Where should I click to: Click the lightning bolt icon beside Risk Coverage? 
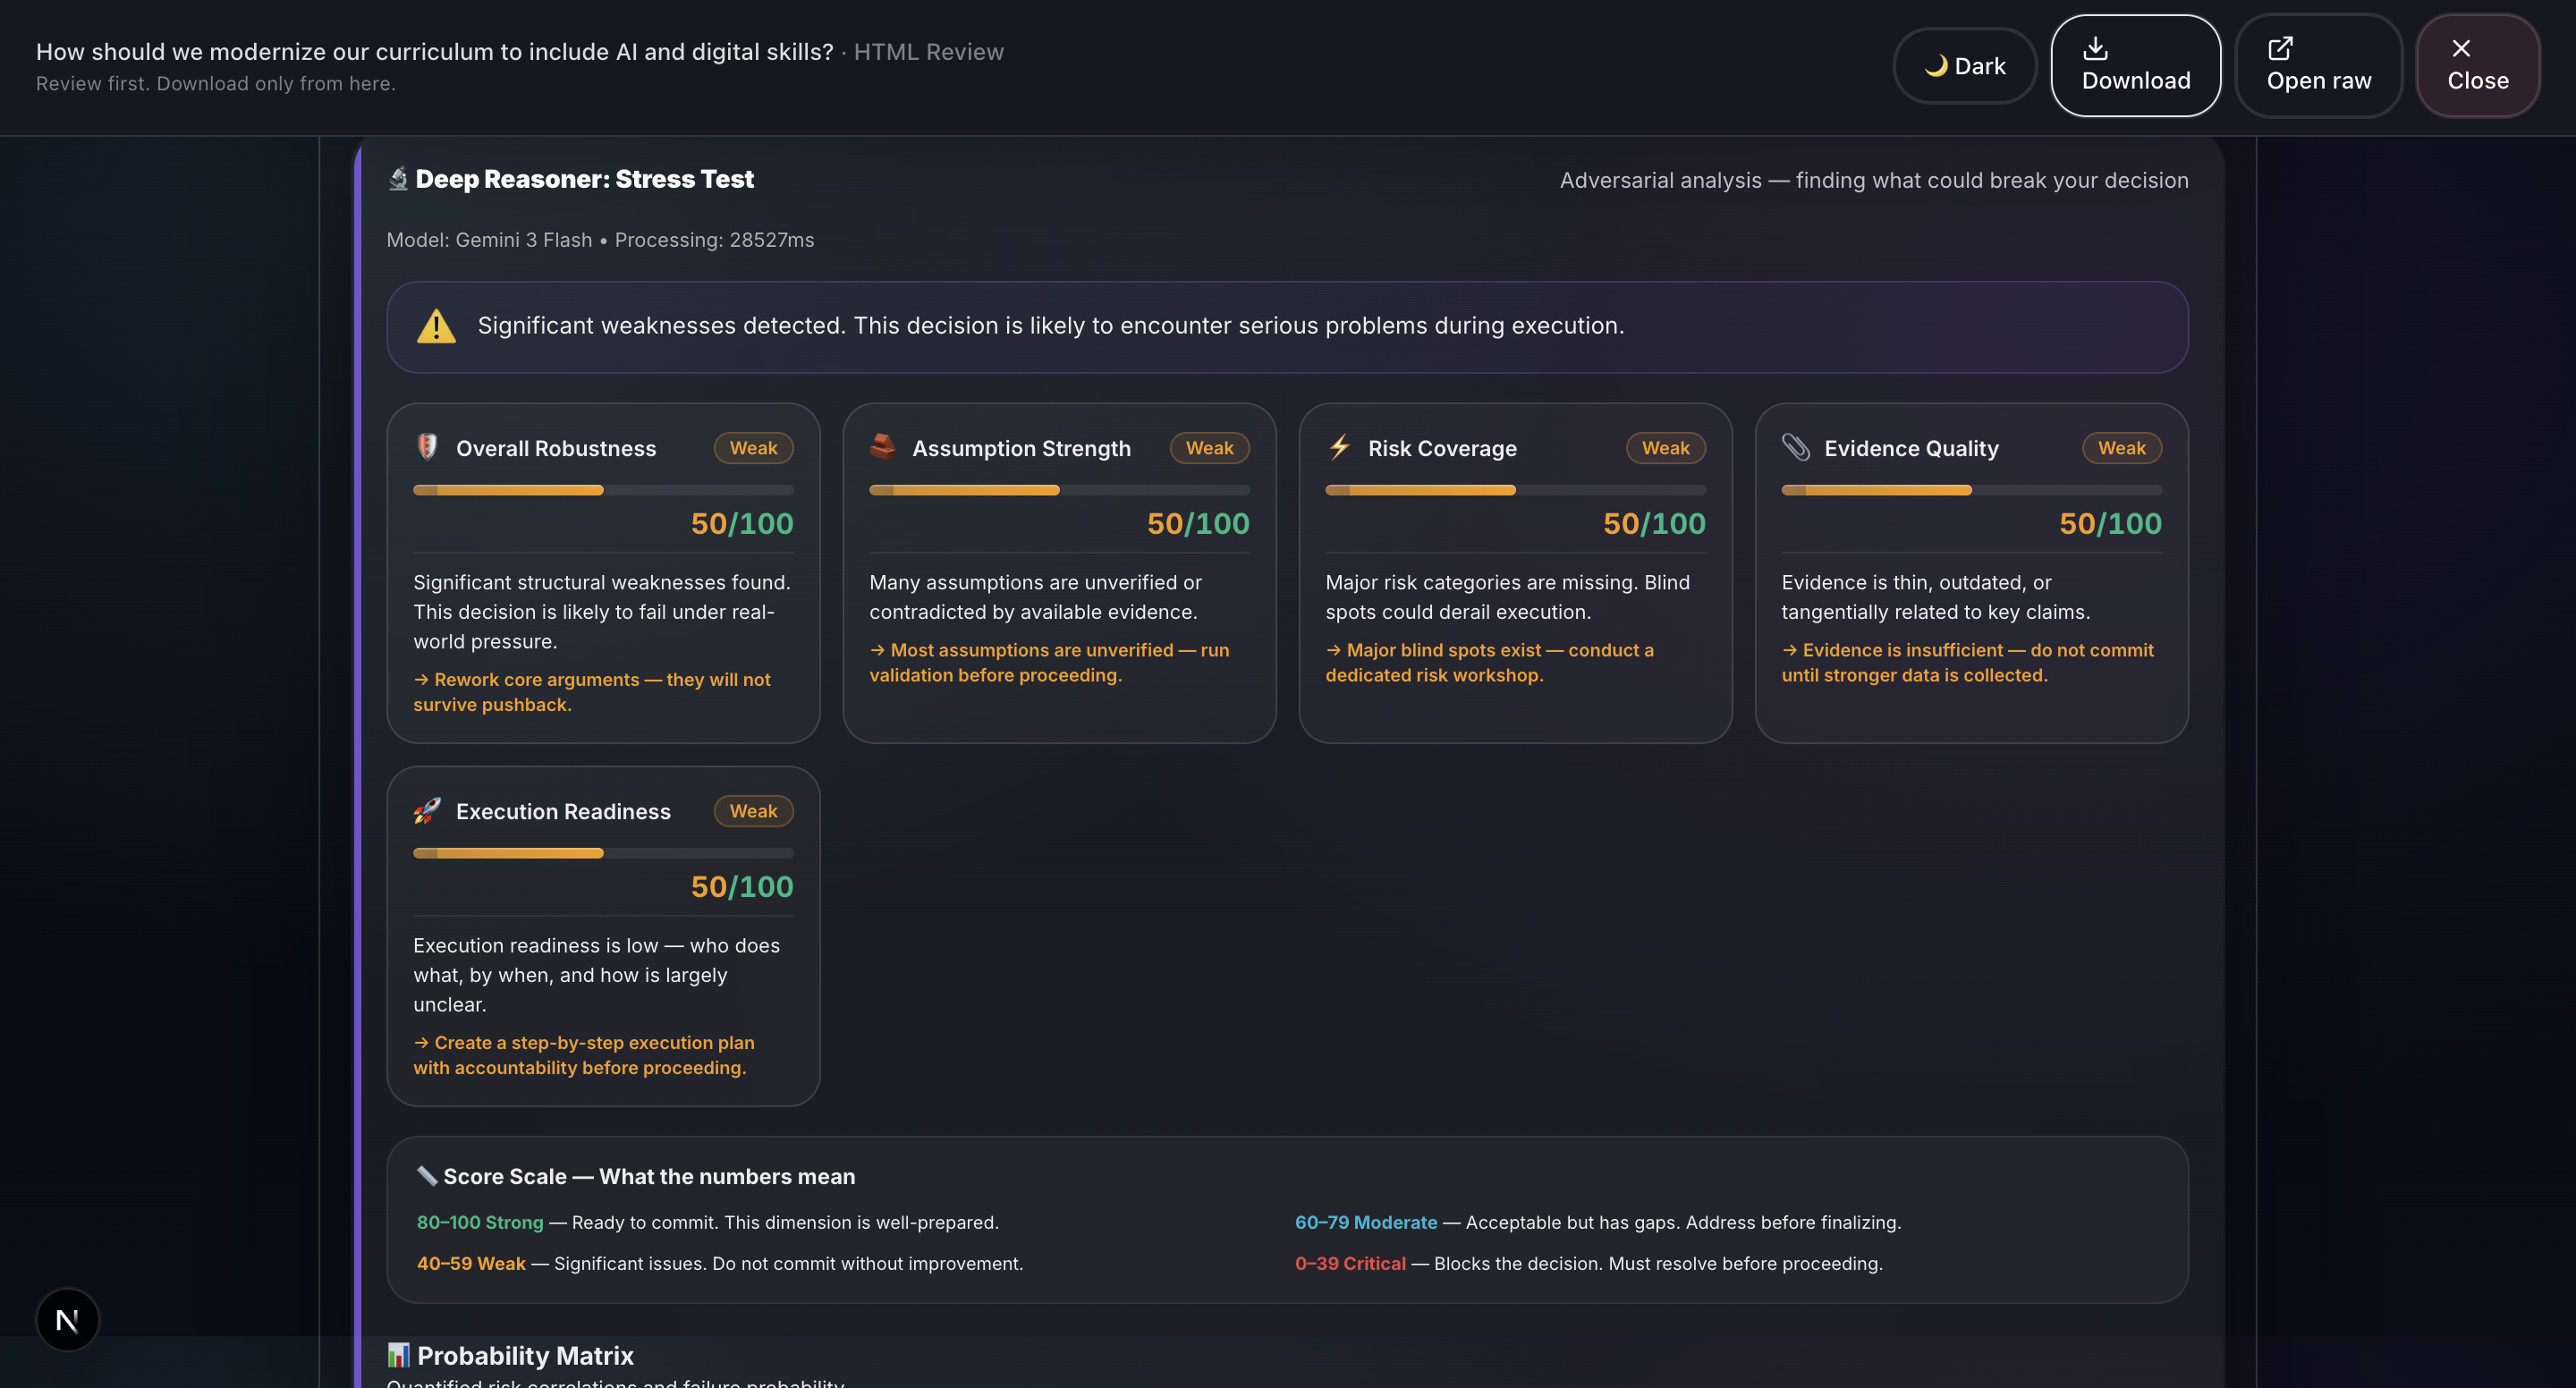coord(1339,446)
